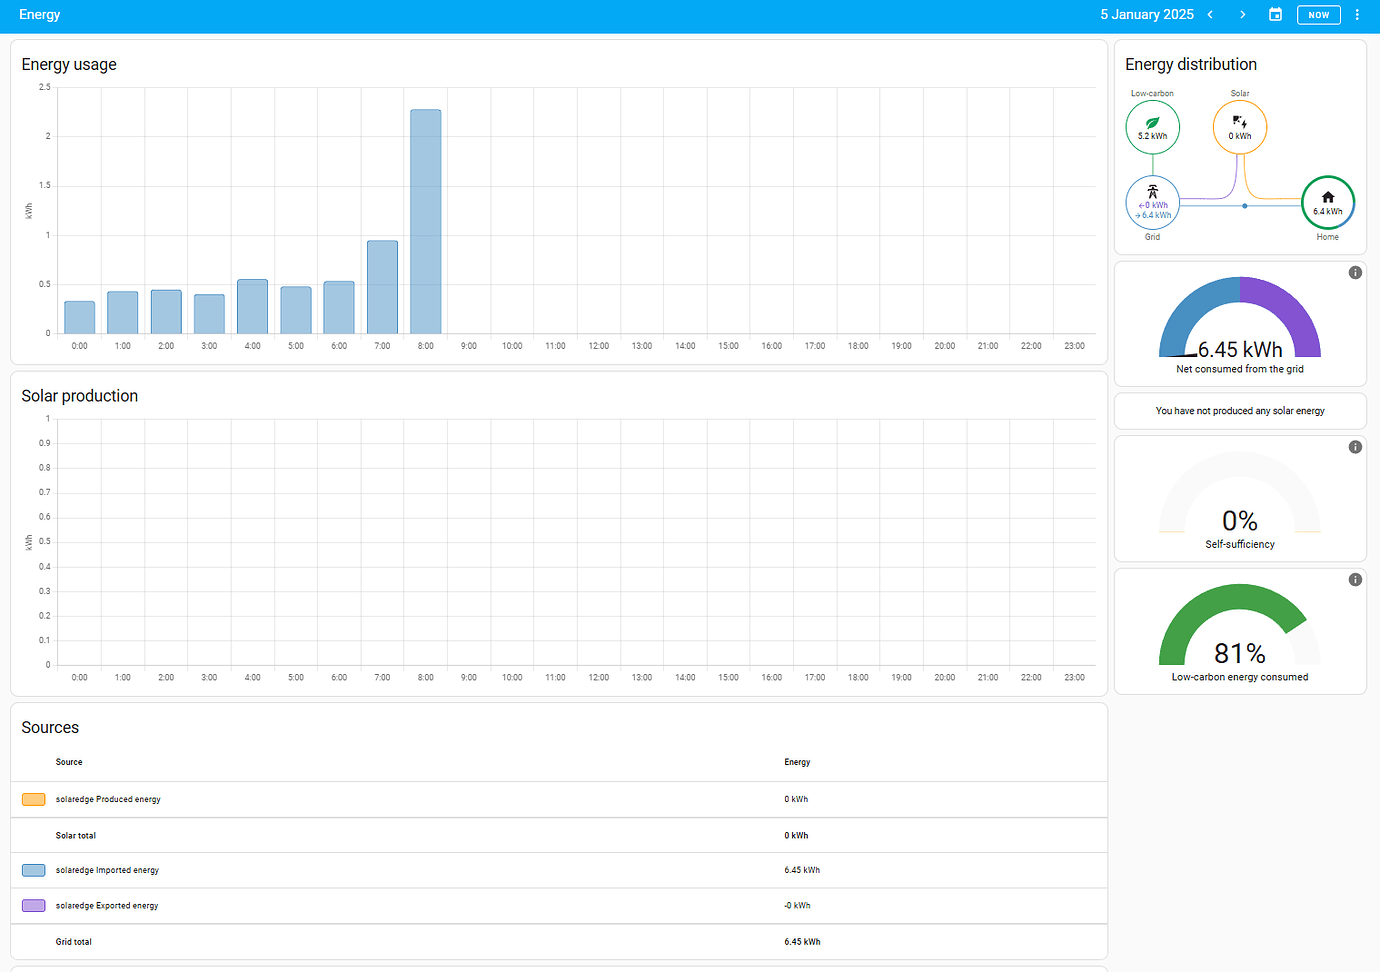Click the info icon on the Low-carbon energy card
The width and height of the screenshot is (1380, 972).
click(1355, 579)
